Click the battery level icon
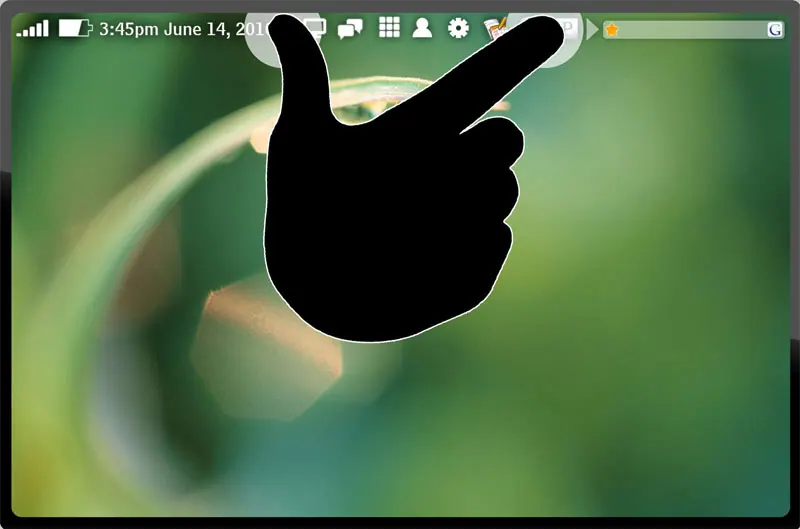The image size is (800, 529). [76, 29]
